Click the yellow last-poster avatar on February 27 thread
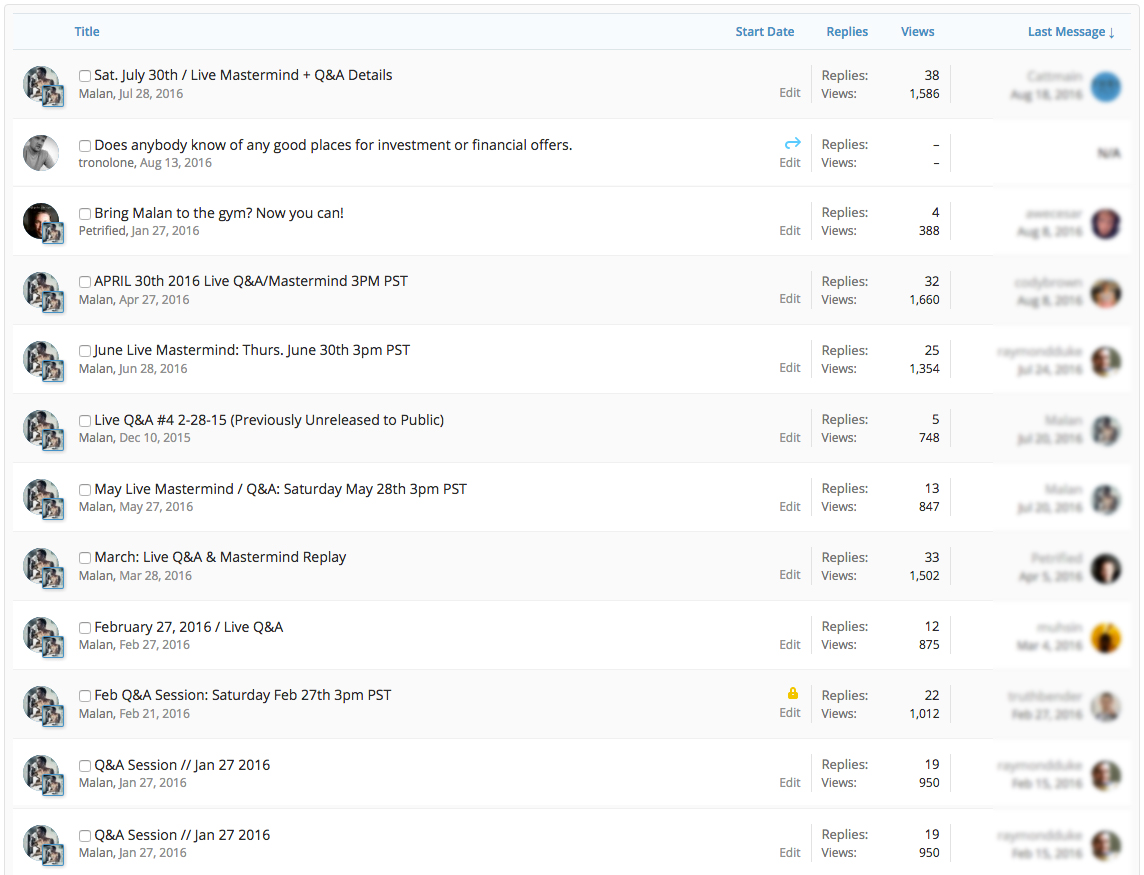The height and width of the screenshot is (875, 1144). tap(1105, 637)
